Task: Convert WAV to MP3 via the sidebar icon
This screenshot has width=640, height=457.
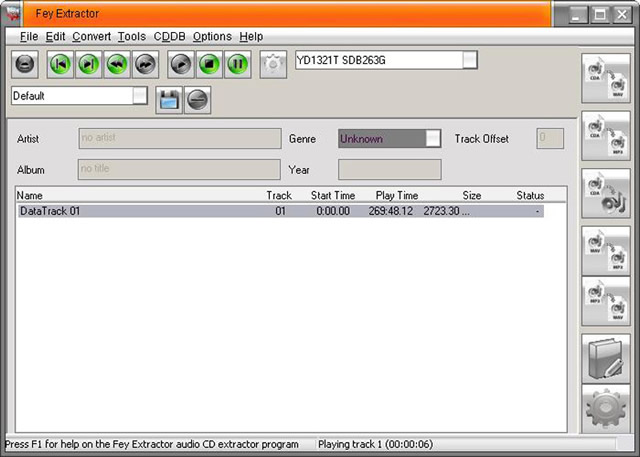Action: pyautogui.click(x=606, y=251)
